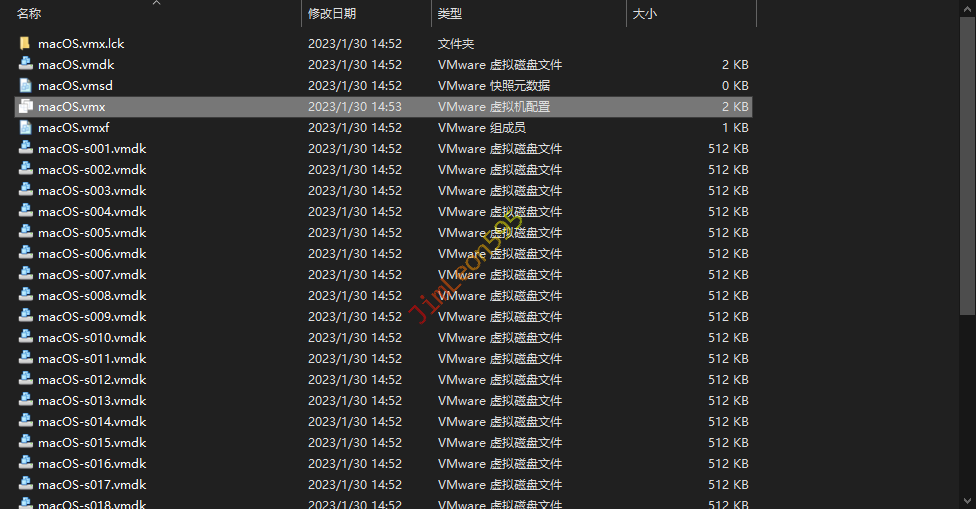This screenshot has height=509, width=976.
Task: Select the macOS-s009.vmdk disk icon
Action: coord(26,316)
